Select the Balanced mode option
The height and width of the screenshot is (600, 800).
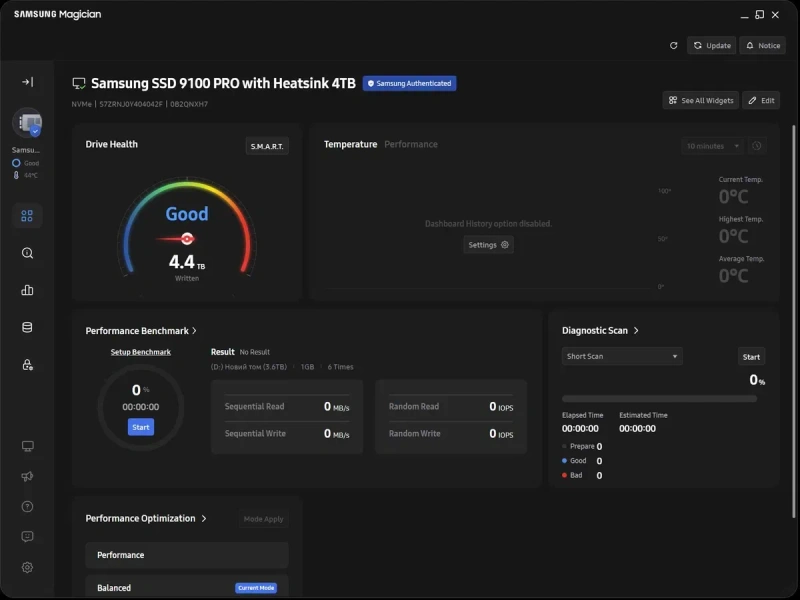(x=187, y=587)
